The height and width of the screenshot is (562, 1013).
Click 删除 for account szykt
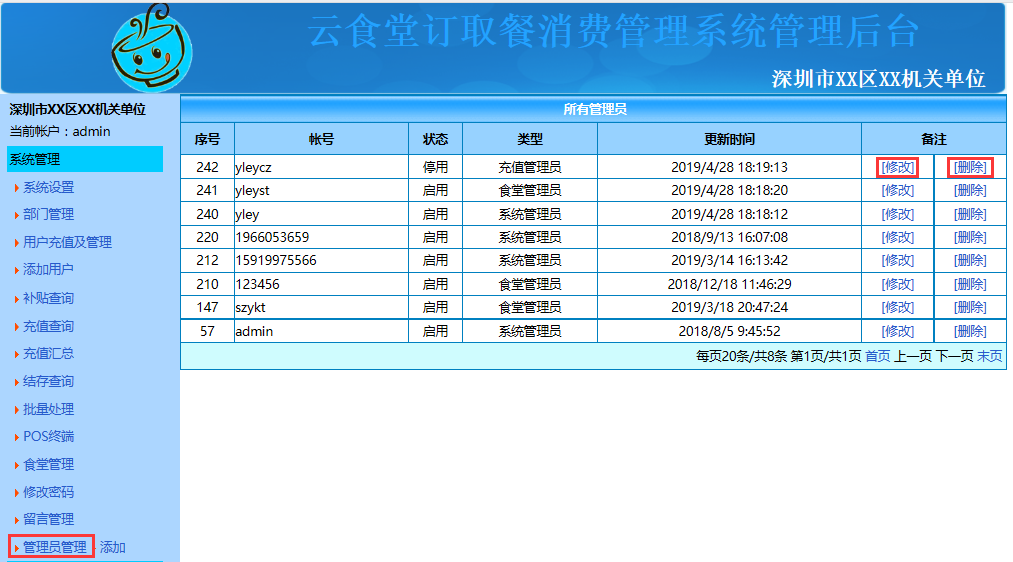(970, 307)
